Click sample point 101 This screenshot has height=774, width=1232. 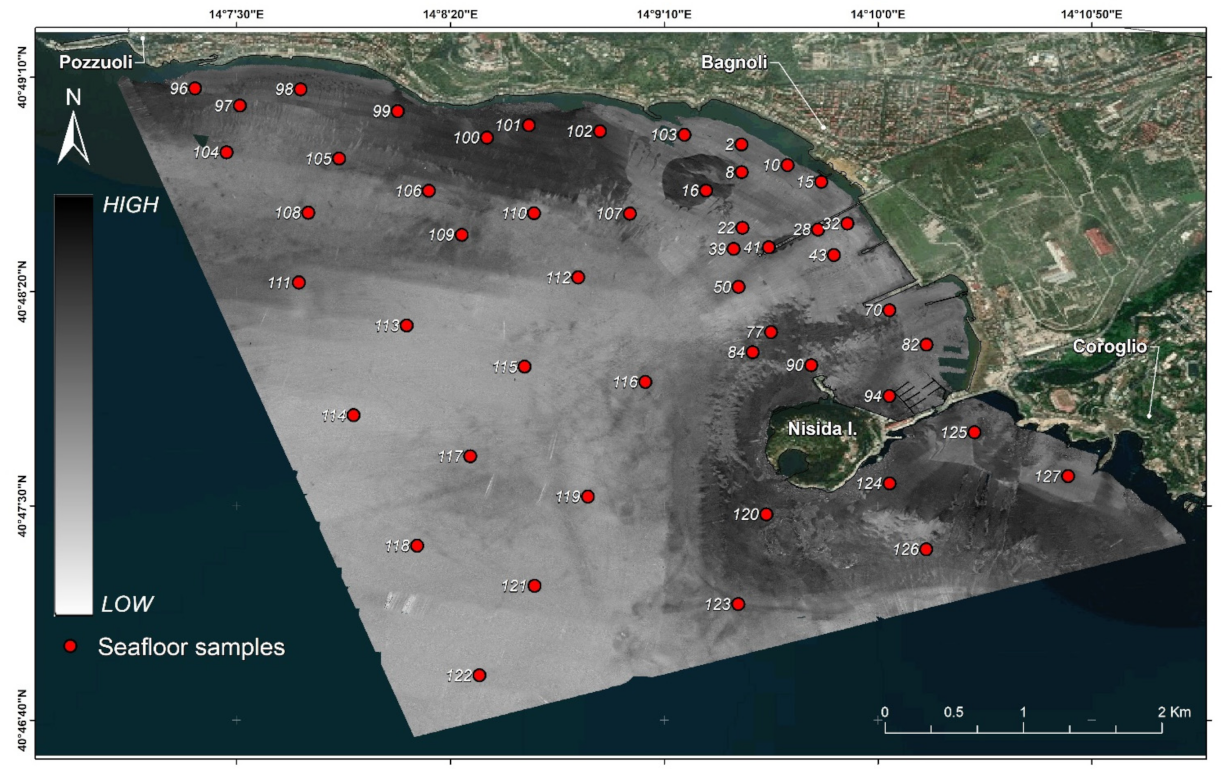pos(529,125)
